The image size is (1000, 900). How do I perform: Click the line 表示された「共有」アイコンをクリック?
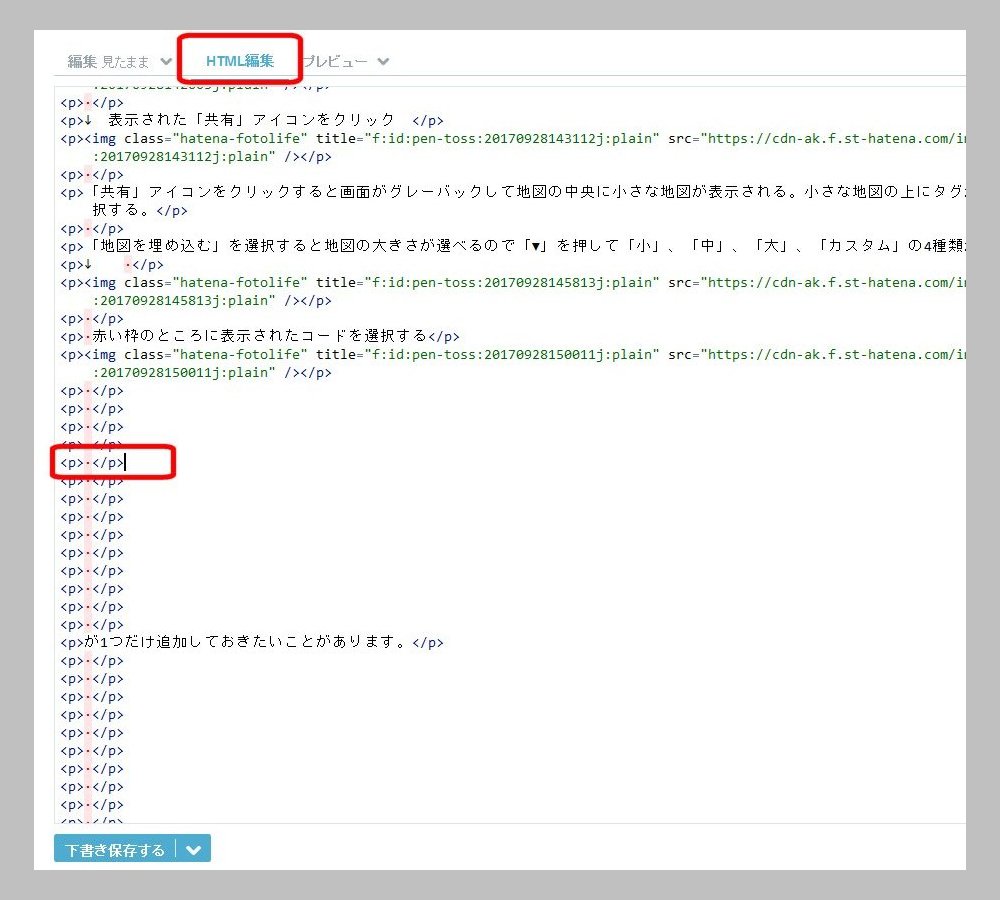click(x=251, y=120)
